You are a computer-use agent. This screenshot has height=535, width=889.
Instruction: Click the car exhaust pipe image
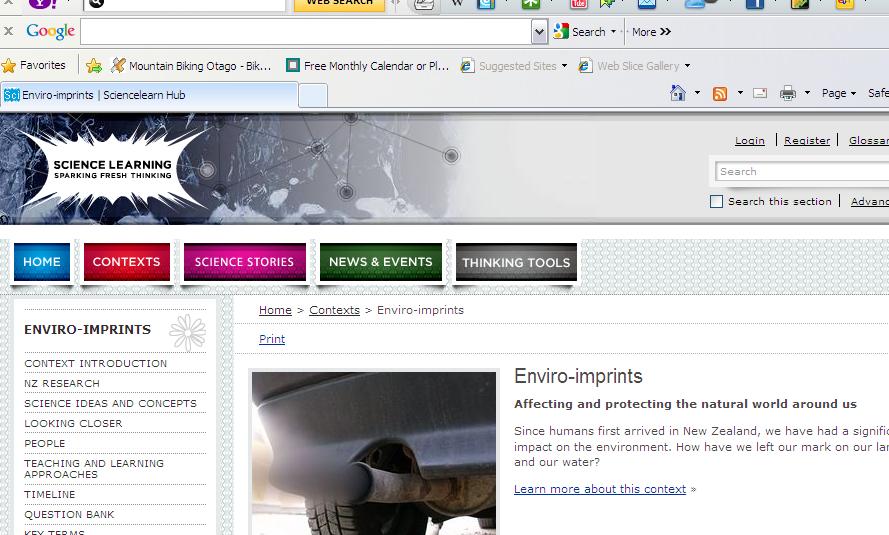(374, 453)
